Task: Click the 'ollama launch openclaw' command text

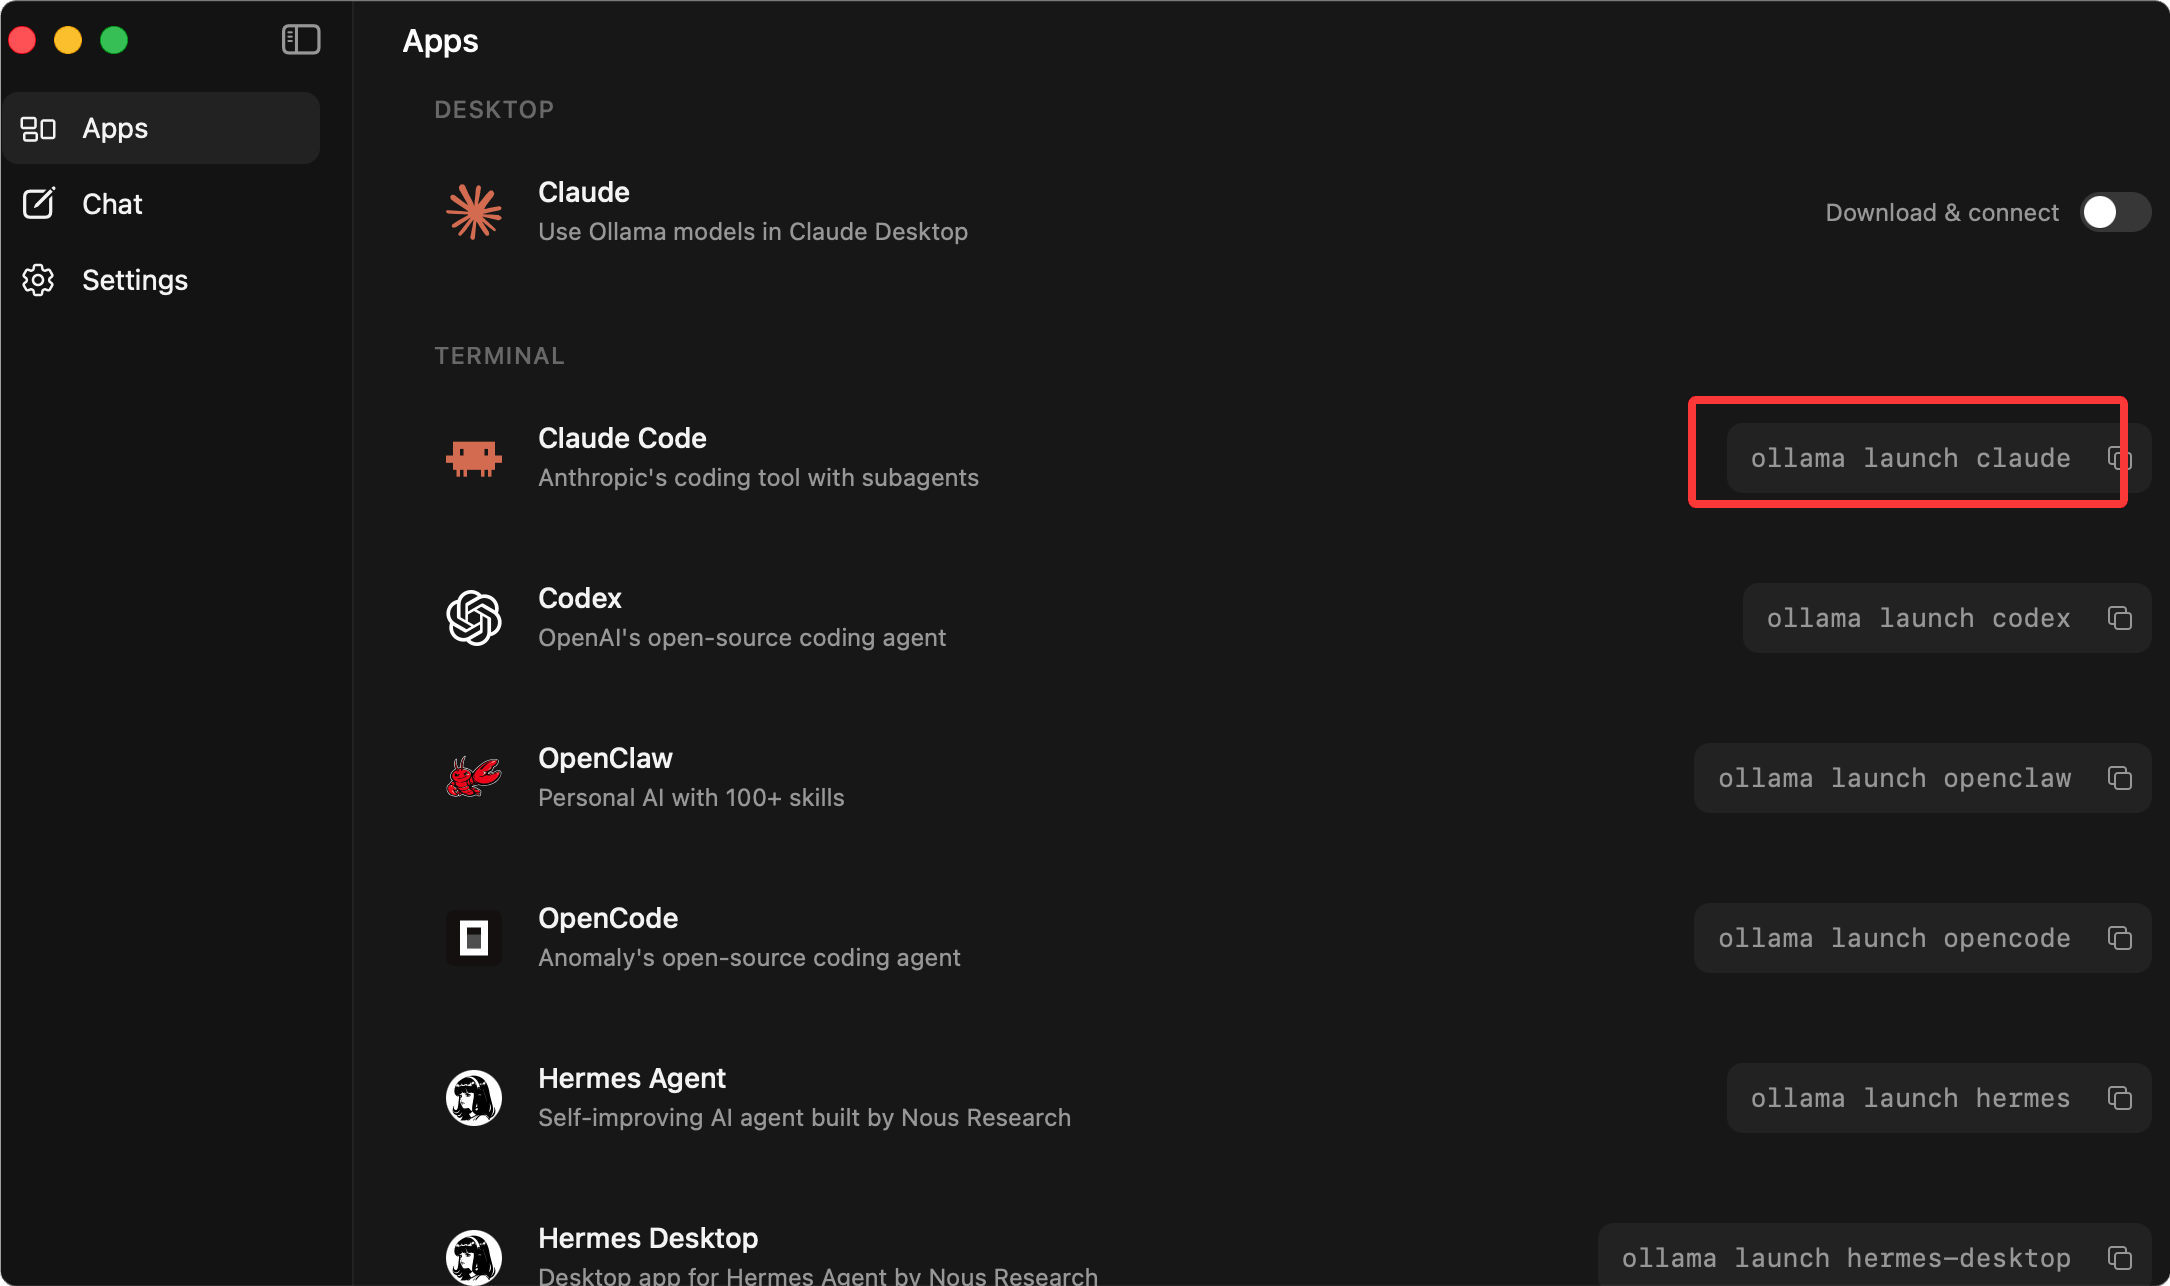Action: click(1894, 778)
